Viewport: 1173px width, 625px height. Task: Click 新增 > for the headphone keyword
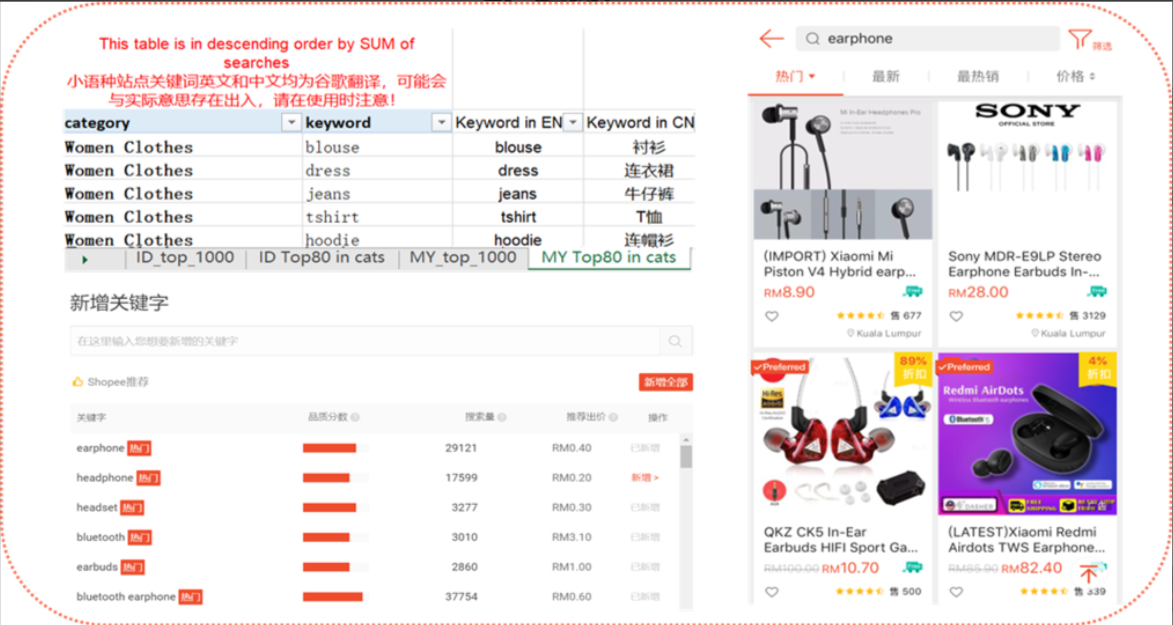coord(645,478)
